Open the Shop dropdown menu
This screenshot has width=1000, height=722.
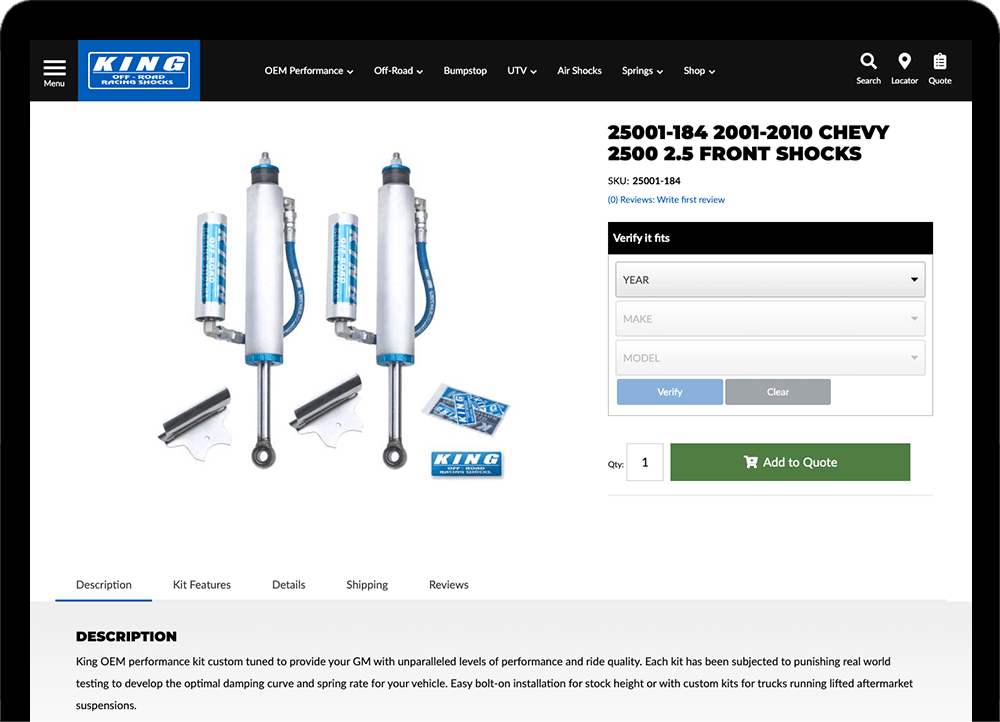pyautogui.click(x=699, y=71)
